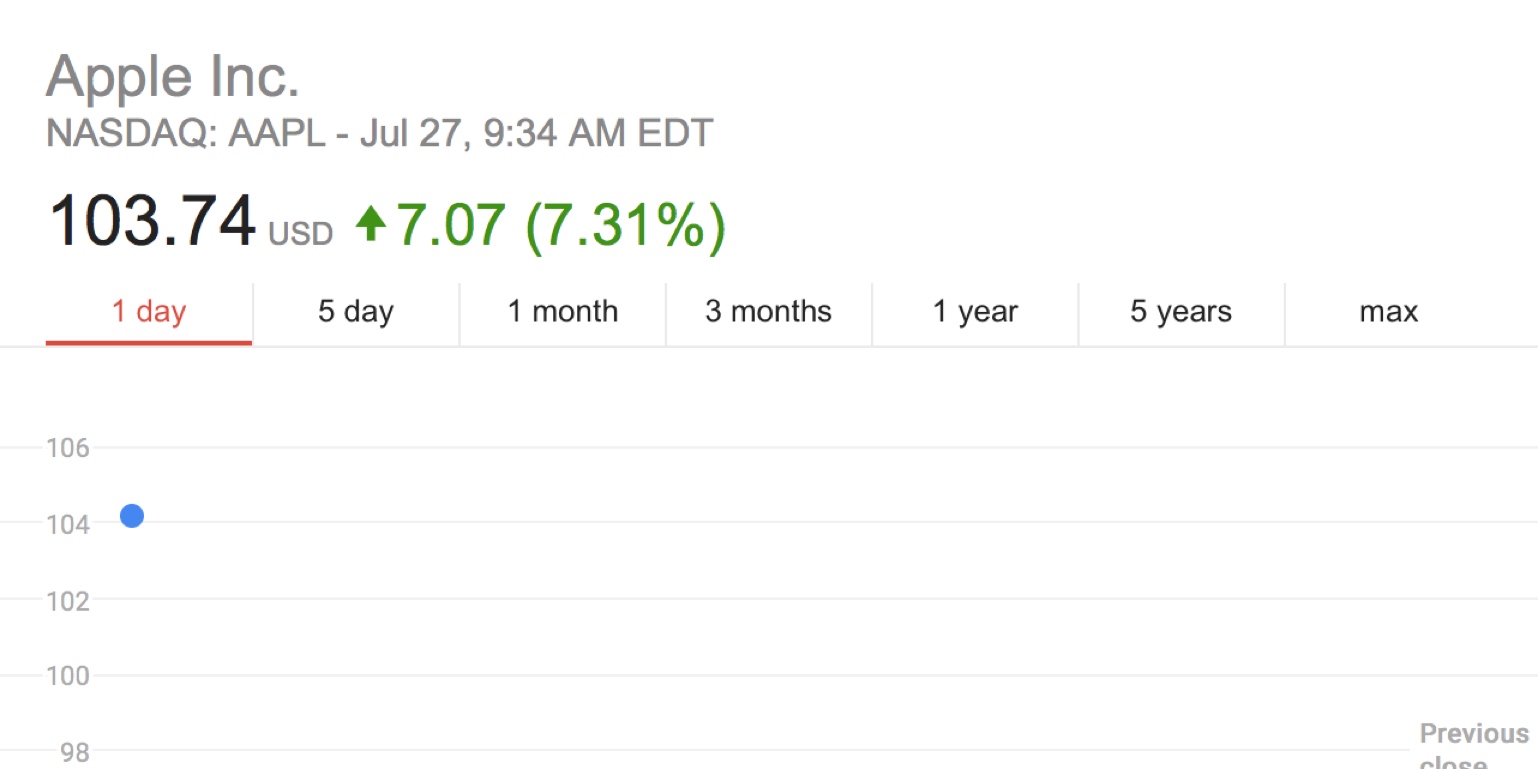Show the 3 months chart view
The height and width of the screenshot is (769, 1538).
pos(769,312)
